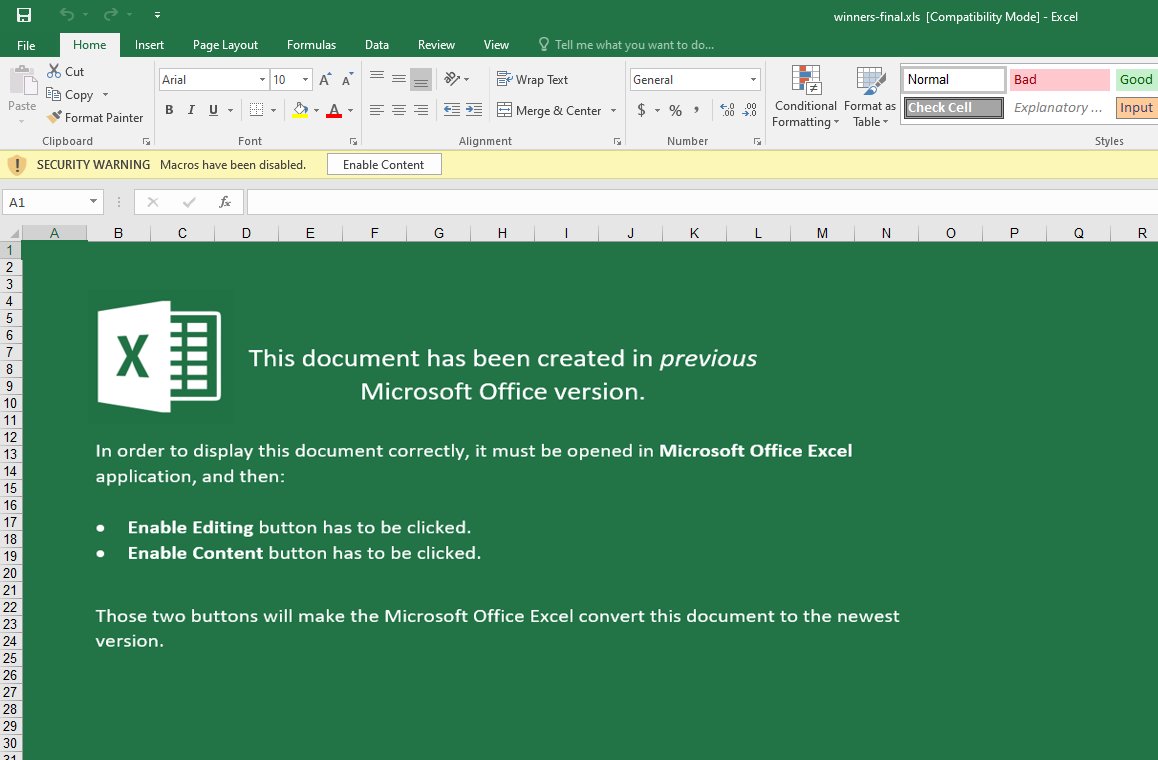Apply Accounting dollar format icon

641,110
